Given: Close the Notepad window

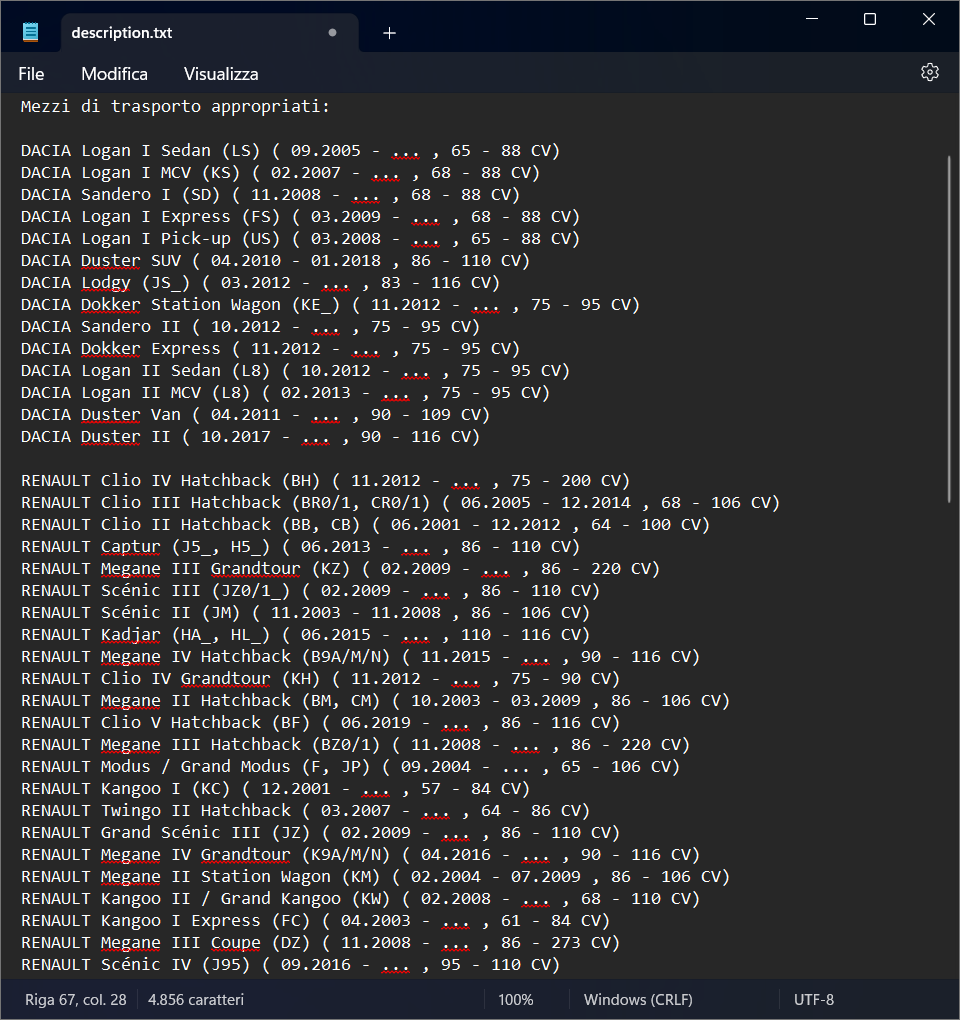Looking at the screenshot, I should (x=929, y=19).
